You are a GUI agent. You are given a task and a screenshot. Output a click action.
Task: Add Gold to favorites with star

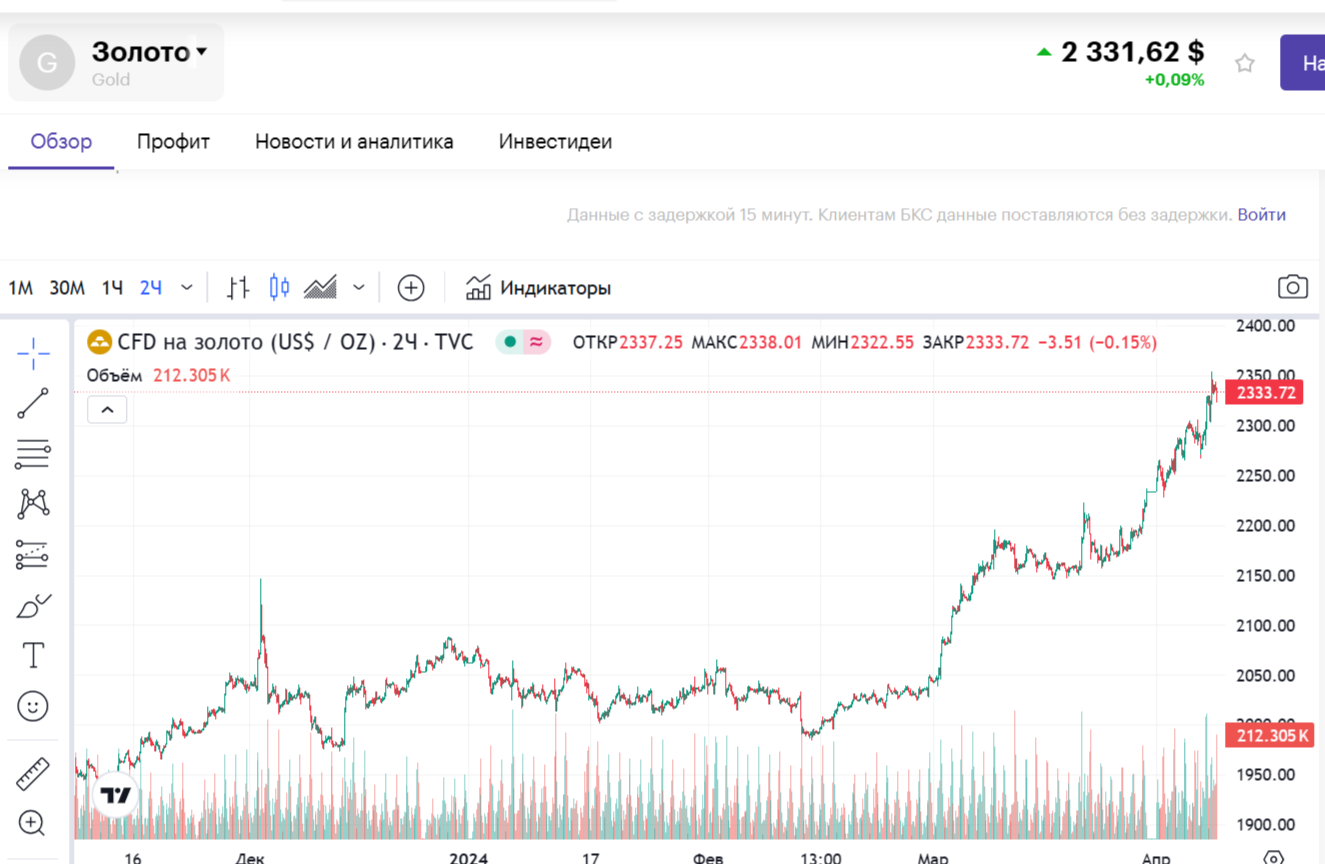(x=1244, y=64)
